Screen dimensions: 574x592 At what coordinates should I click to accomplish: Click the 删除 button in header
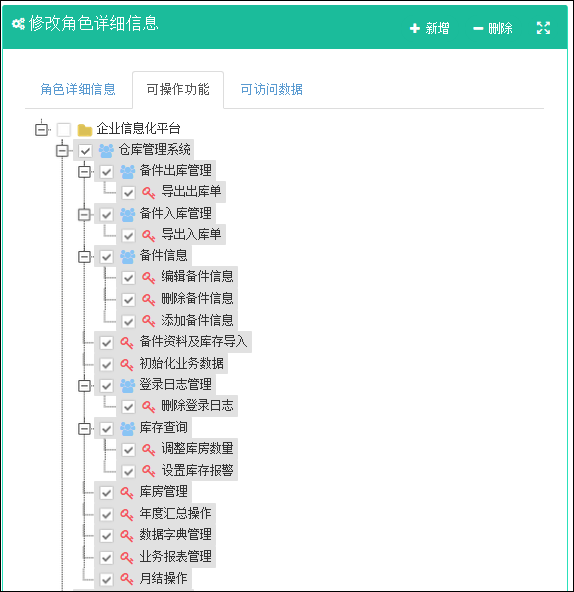click(493, 28)
